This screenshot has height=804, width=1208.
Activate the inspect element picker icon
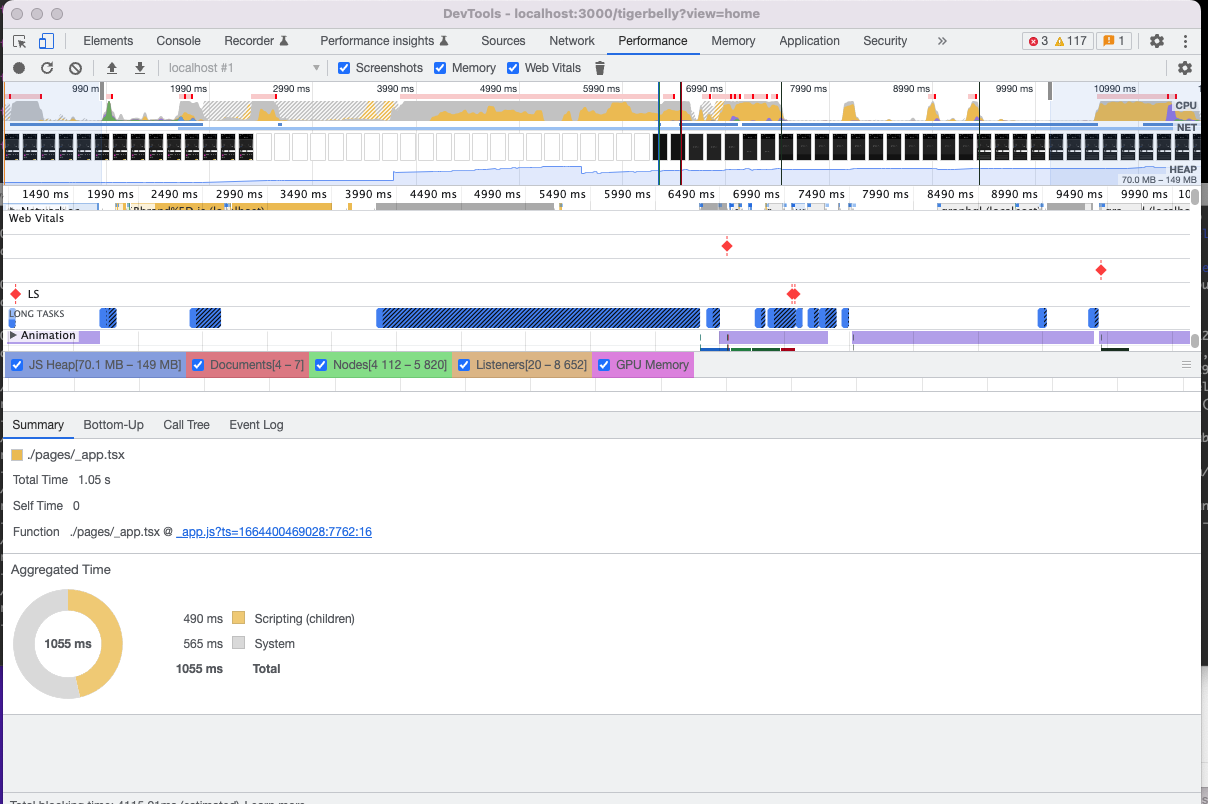pyautogui.click(x=19, y=41)
